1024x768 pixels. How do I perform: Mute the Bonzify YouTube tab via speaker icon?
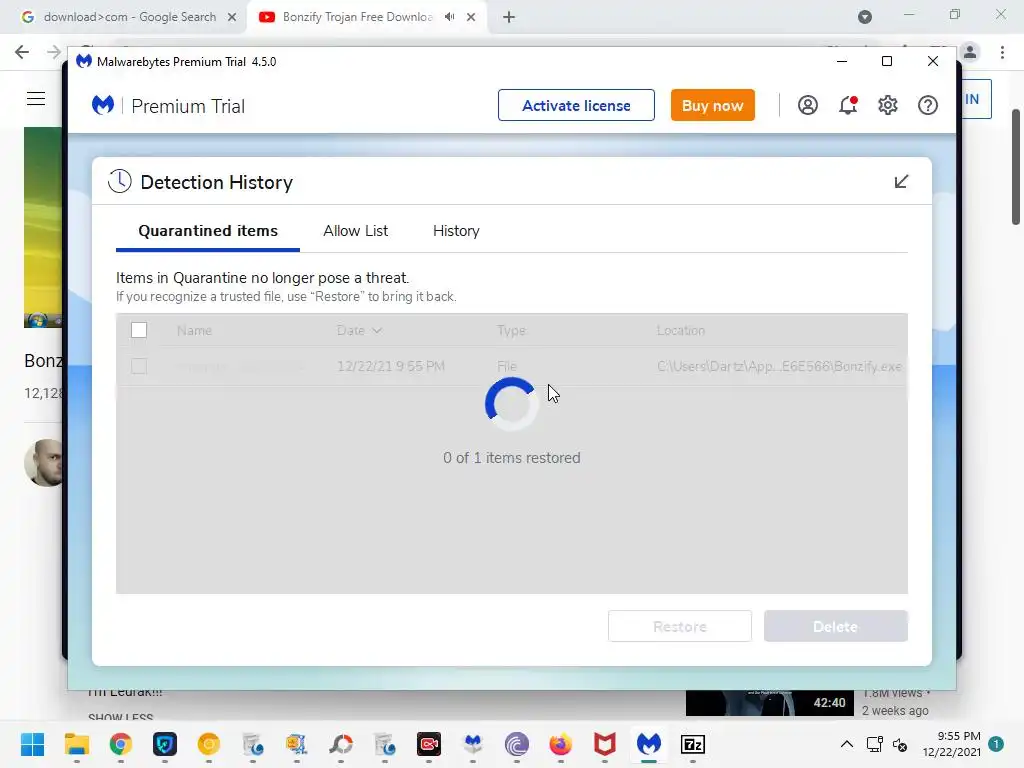pos(449,17)
